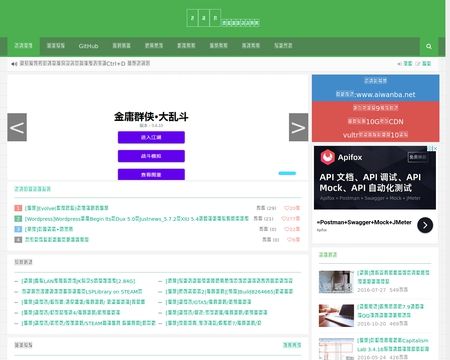The height and width of the screenshot is (360, 450).
Task: Click the last green link right of announcement bar
Action: (x=427, y=63)
